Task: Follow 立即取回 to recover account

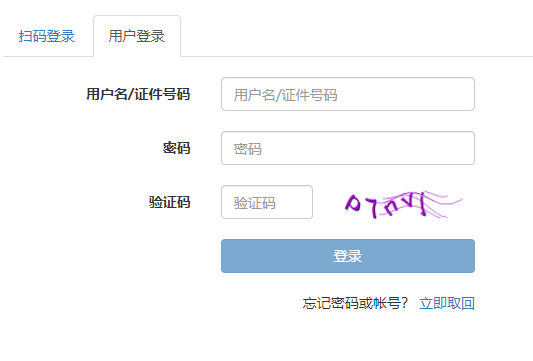Action: point(447,303)
